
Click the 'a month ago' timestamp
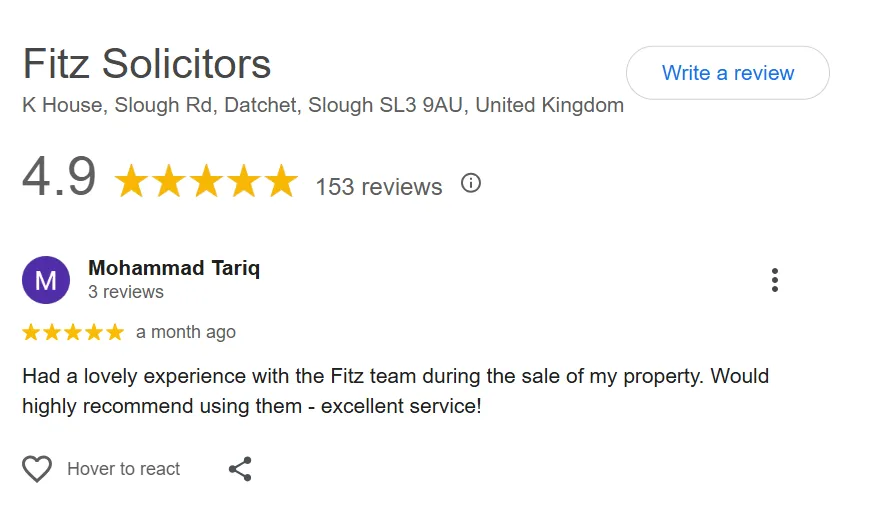coord(186,332)
